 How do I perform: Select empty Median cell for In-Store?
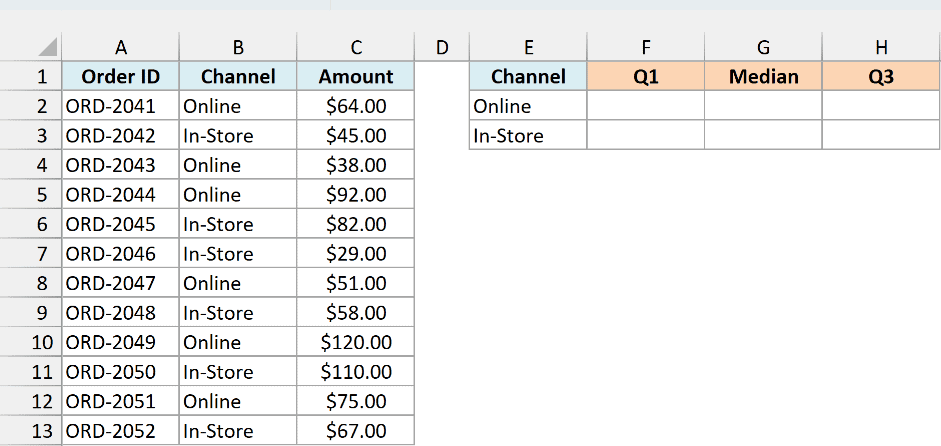(x=763, y=135)
